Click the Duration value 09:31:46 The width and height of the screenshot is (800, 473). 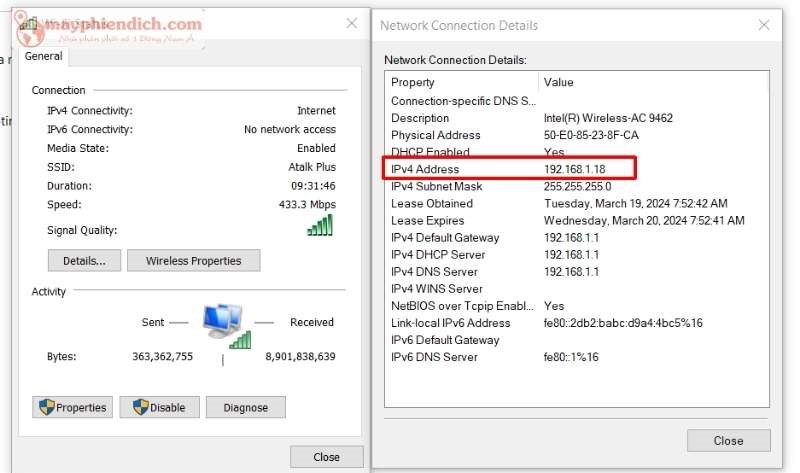pyautogui.click(x=313, y=186)
